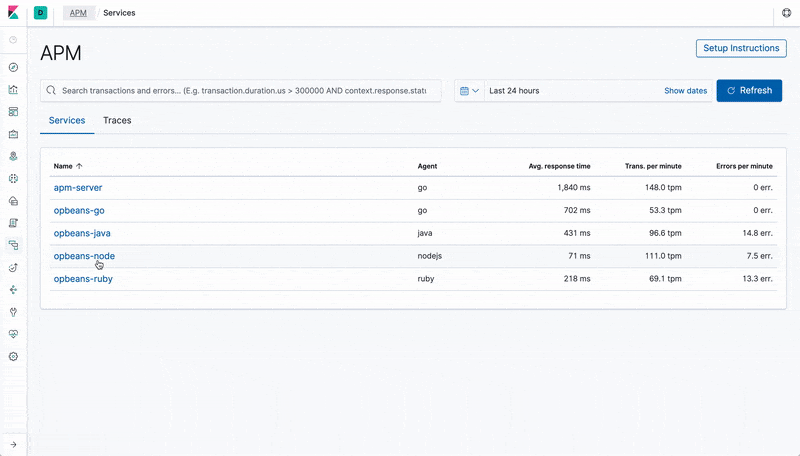Click the APM page heading

61,53
